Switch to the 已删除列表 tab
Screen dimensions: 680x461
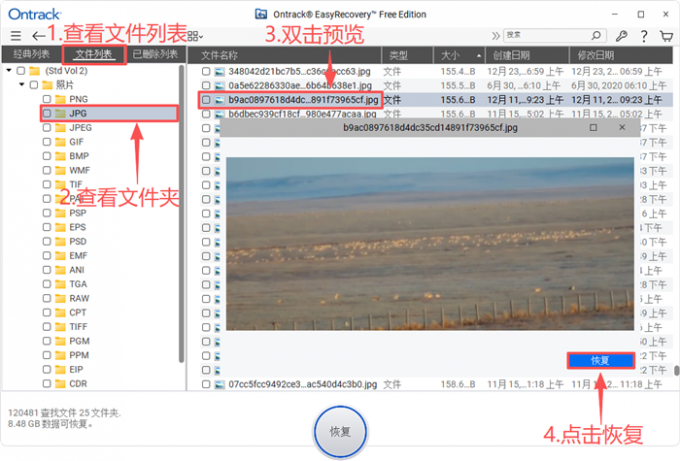point(155,54)
